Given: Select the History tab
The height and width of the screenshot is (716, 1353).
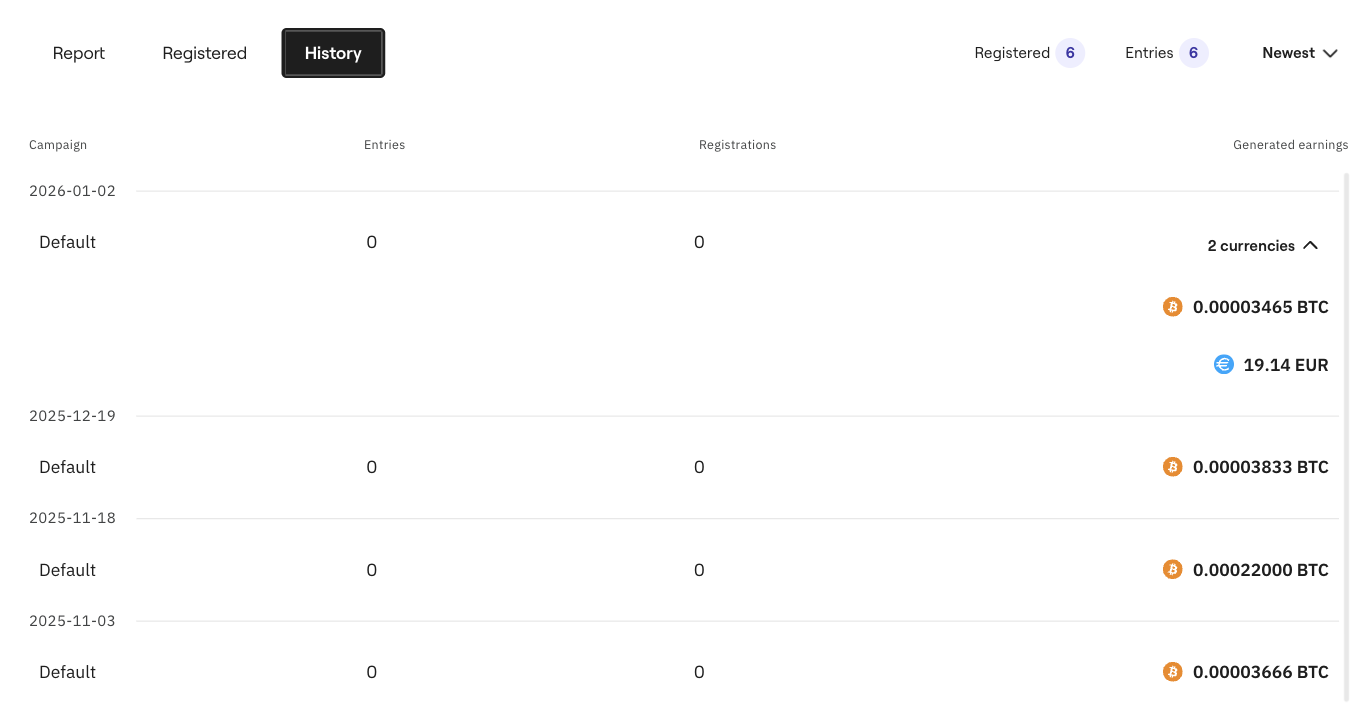Looking at the screenshot, I should coord(333,53).
